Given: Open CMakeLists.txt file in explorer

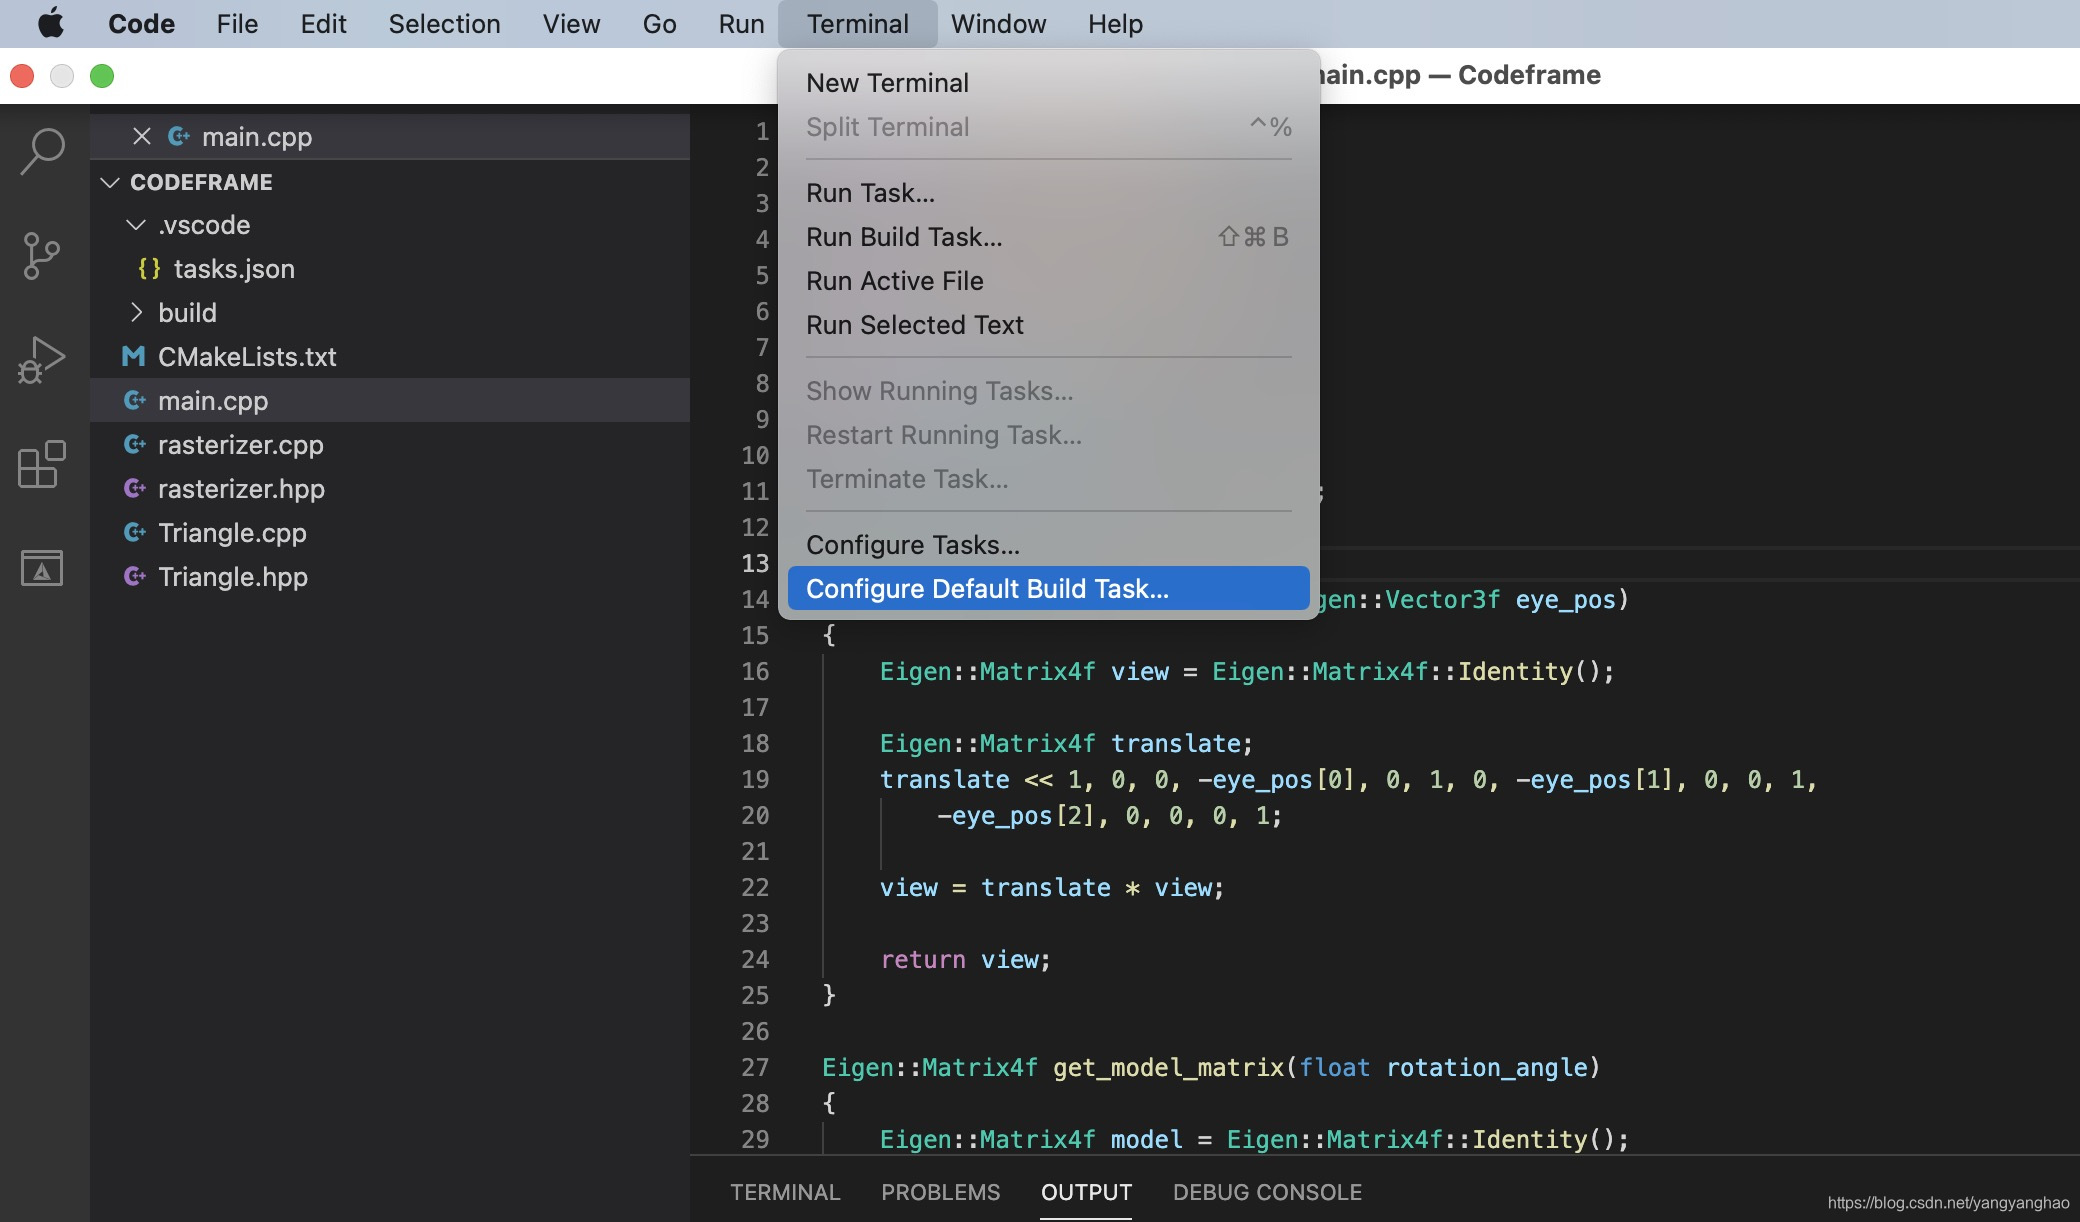Looking at the screenshot, I should (246, 357).
